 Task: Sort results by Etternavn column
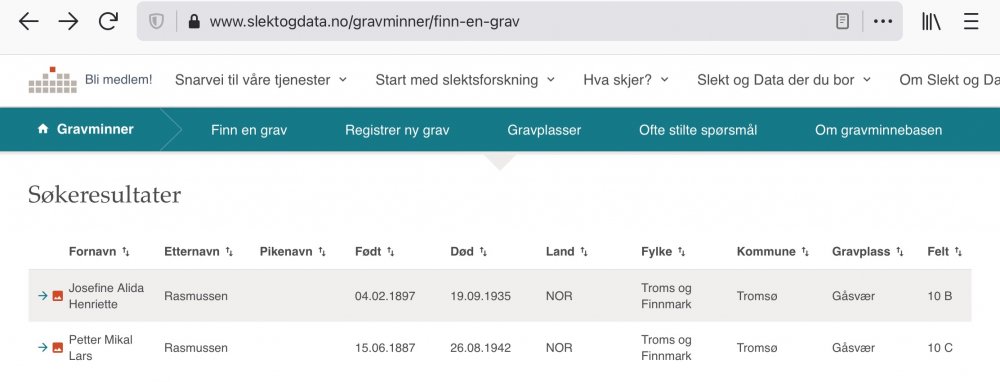click(198, 251)
